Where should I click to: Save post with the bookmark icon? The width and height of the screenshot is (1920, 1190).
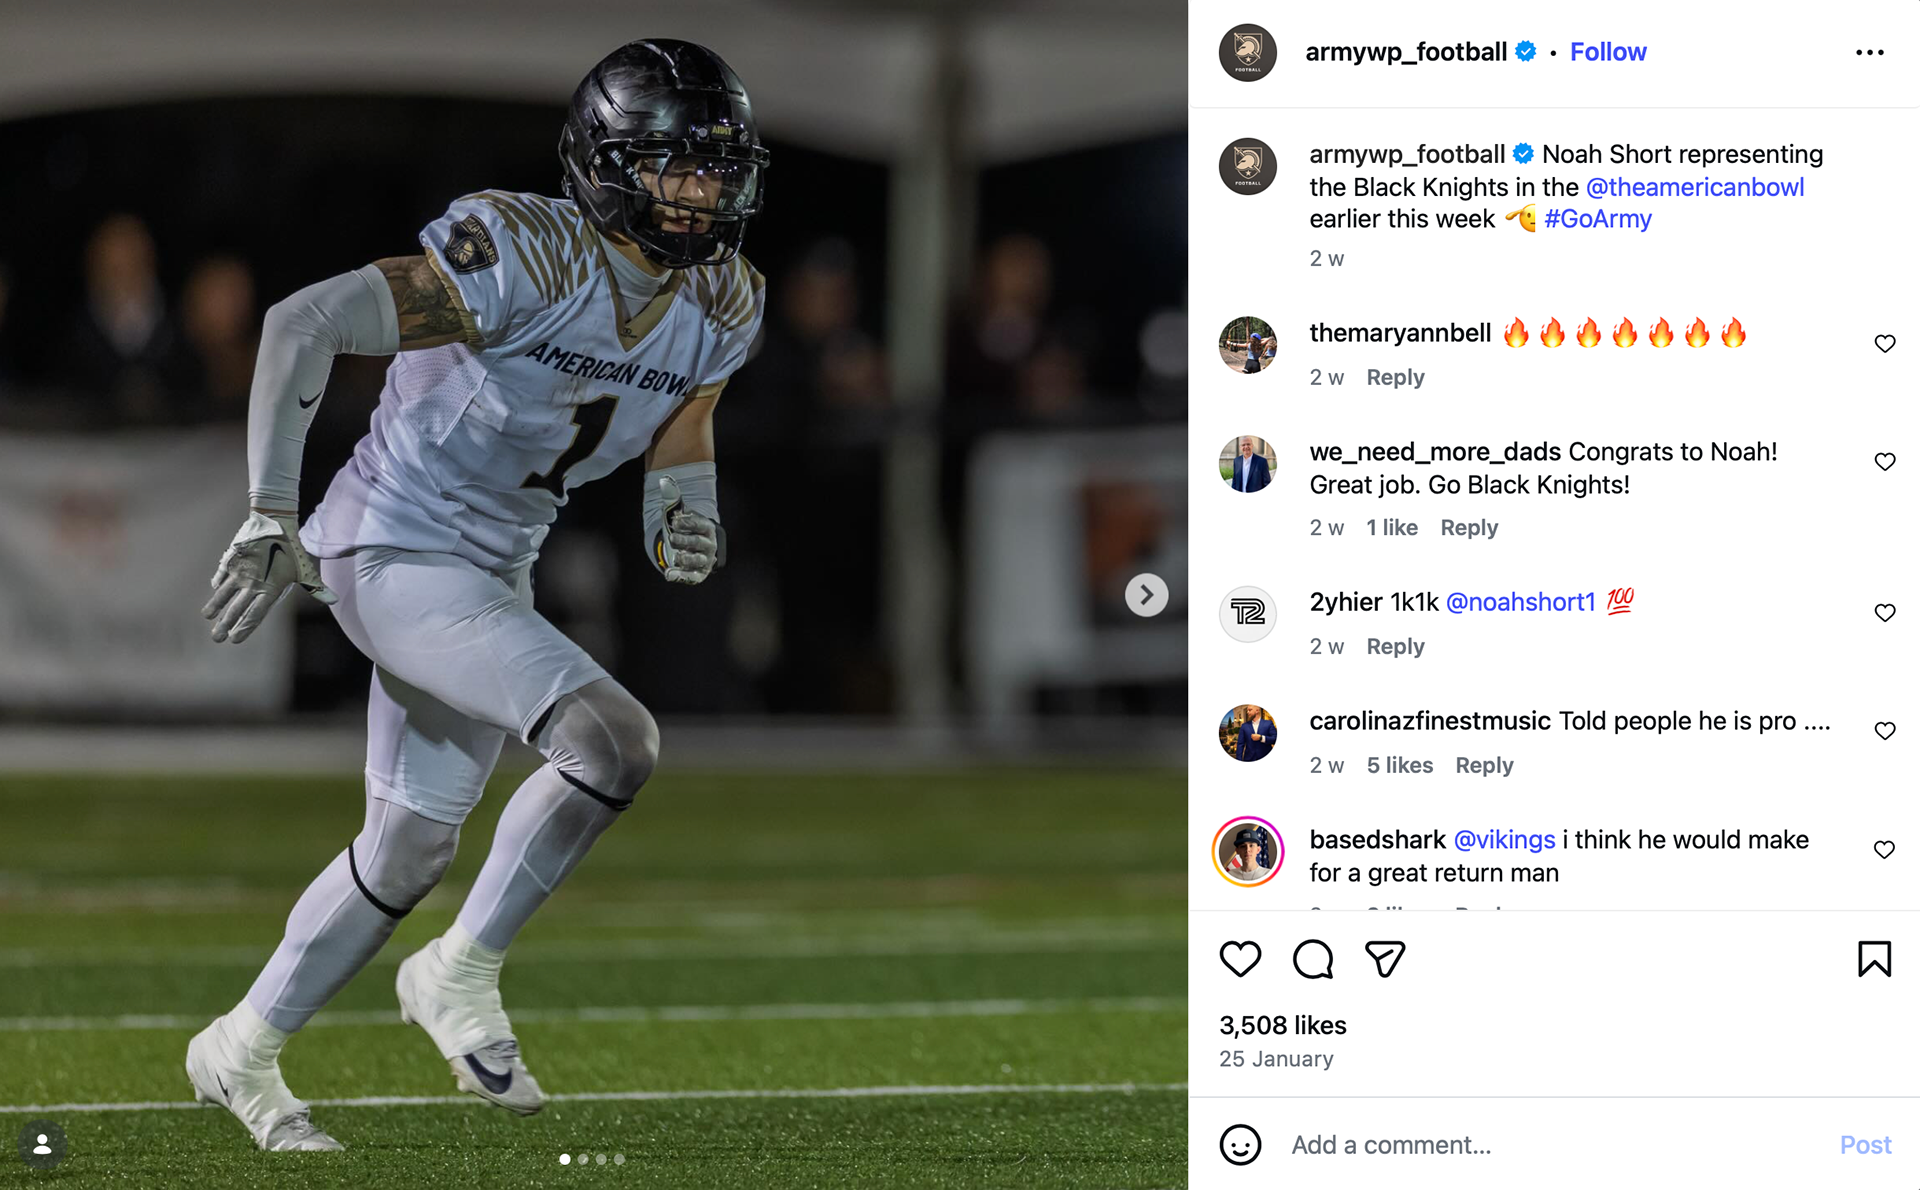coord(1874,959)
